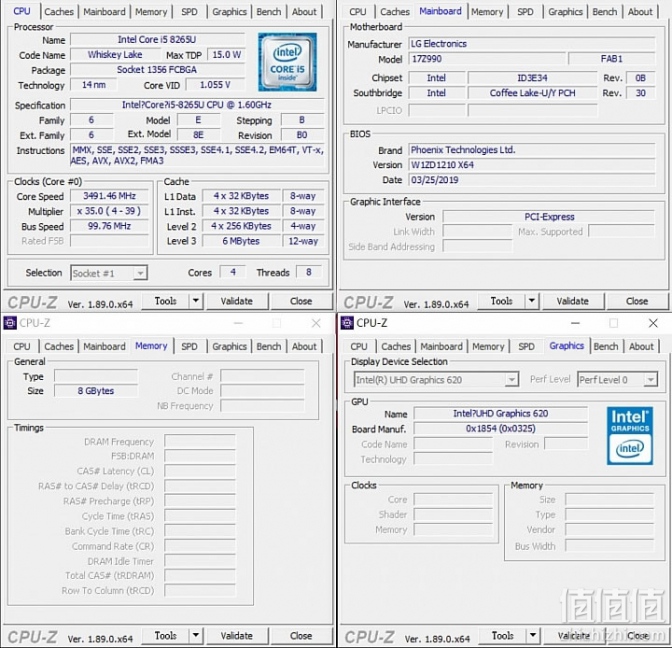Open Tools dropdown arrow in Graphics window
This screenshot has width=672, height=648.
click(532, 636)
